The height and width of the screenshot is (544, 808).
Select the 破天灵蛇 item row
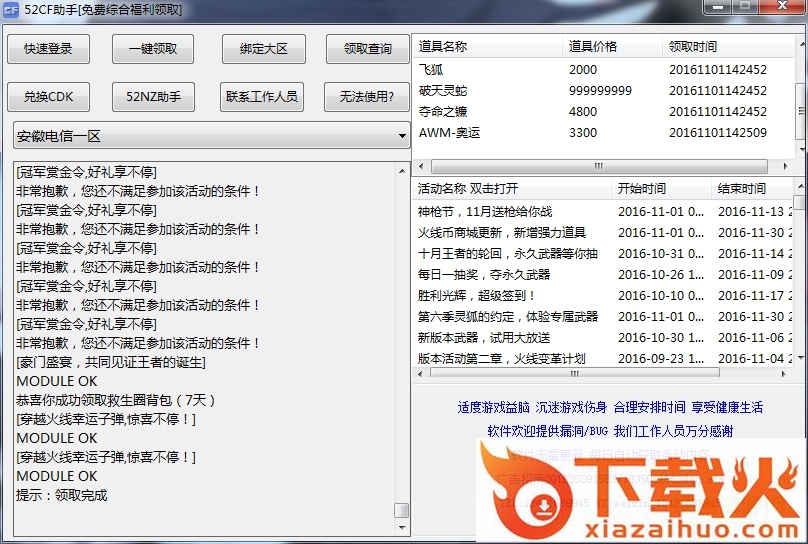coord(603,91)
